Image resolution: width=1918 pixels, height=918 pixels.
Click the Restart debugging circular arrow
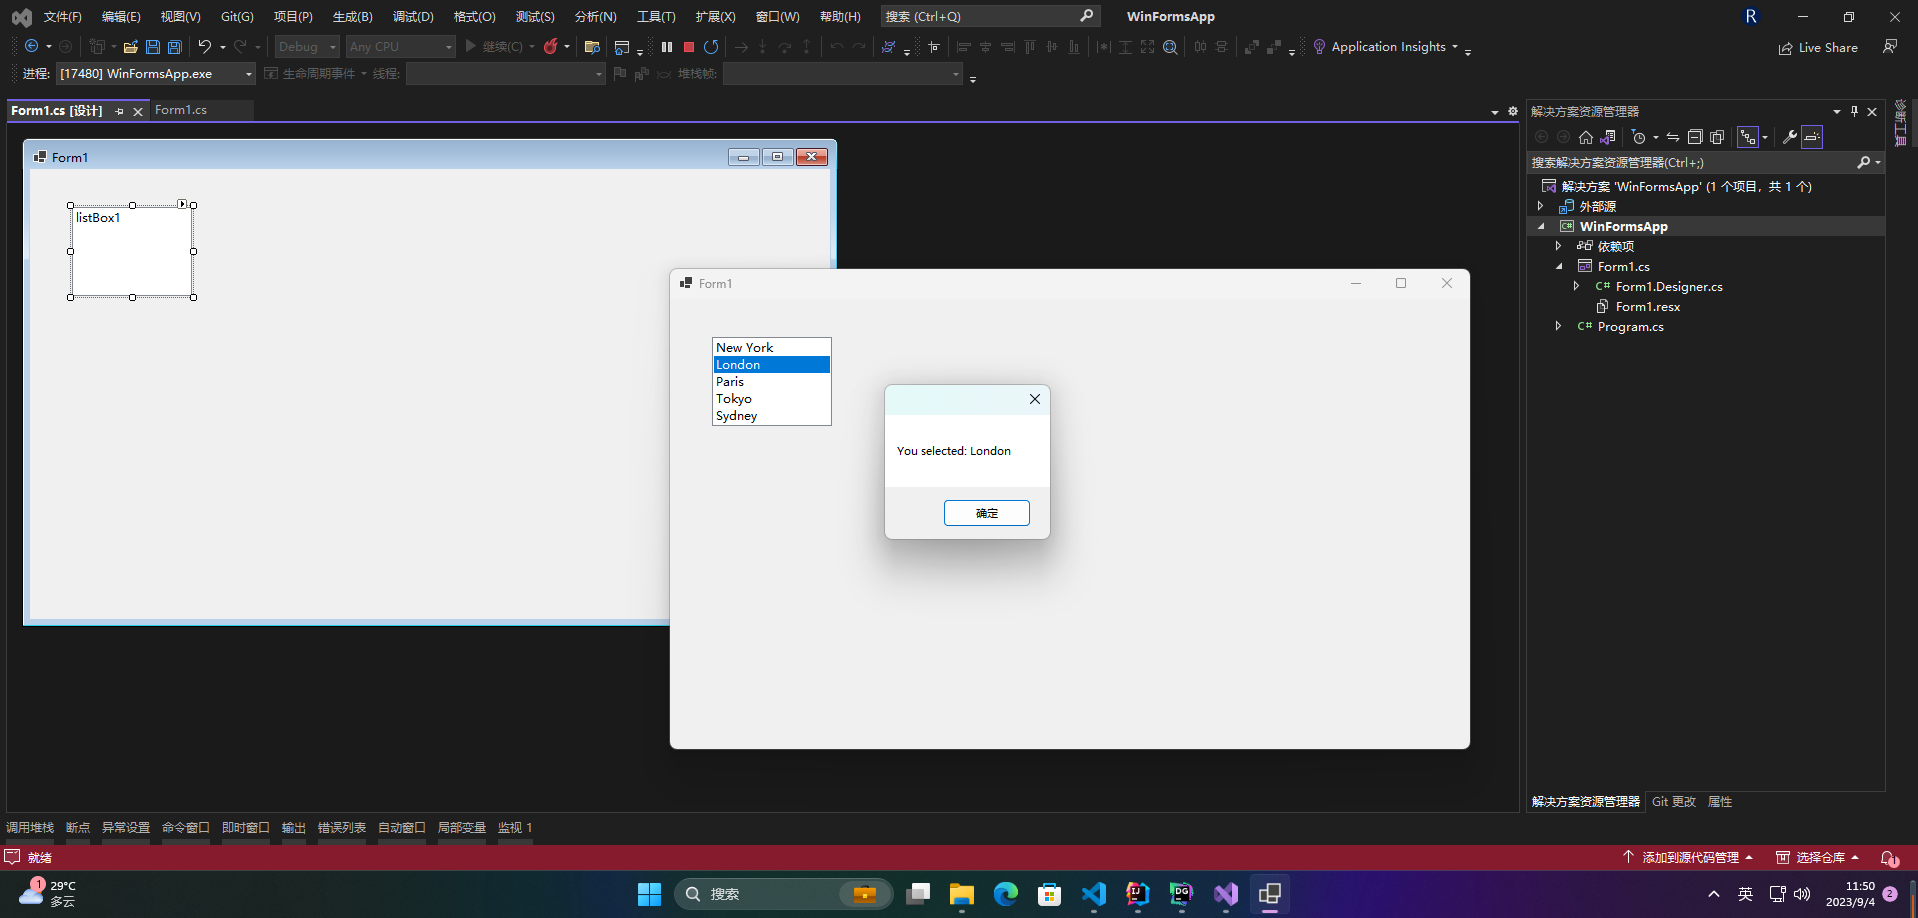tap(711, 47)
